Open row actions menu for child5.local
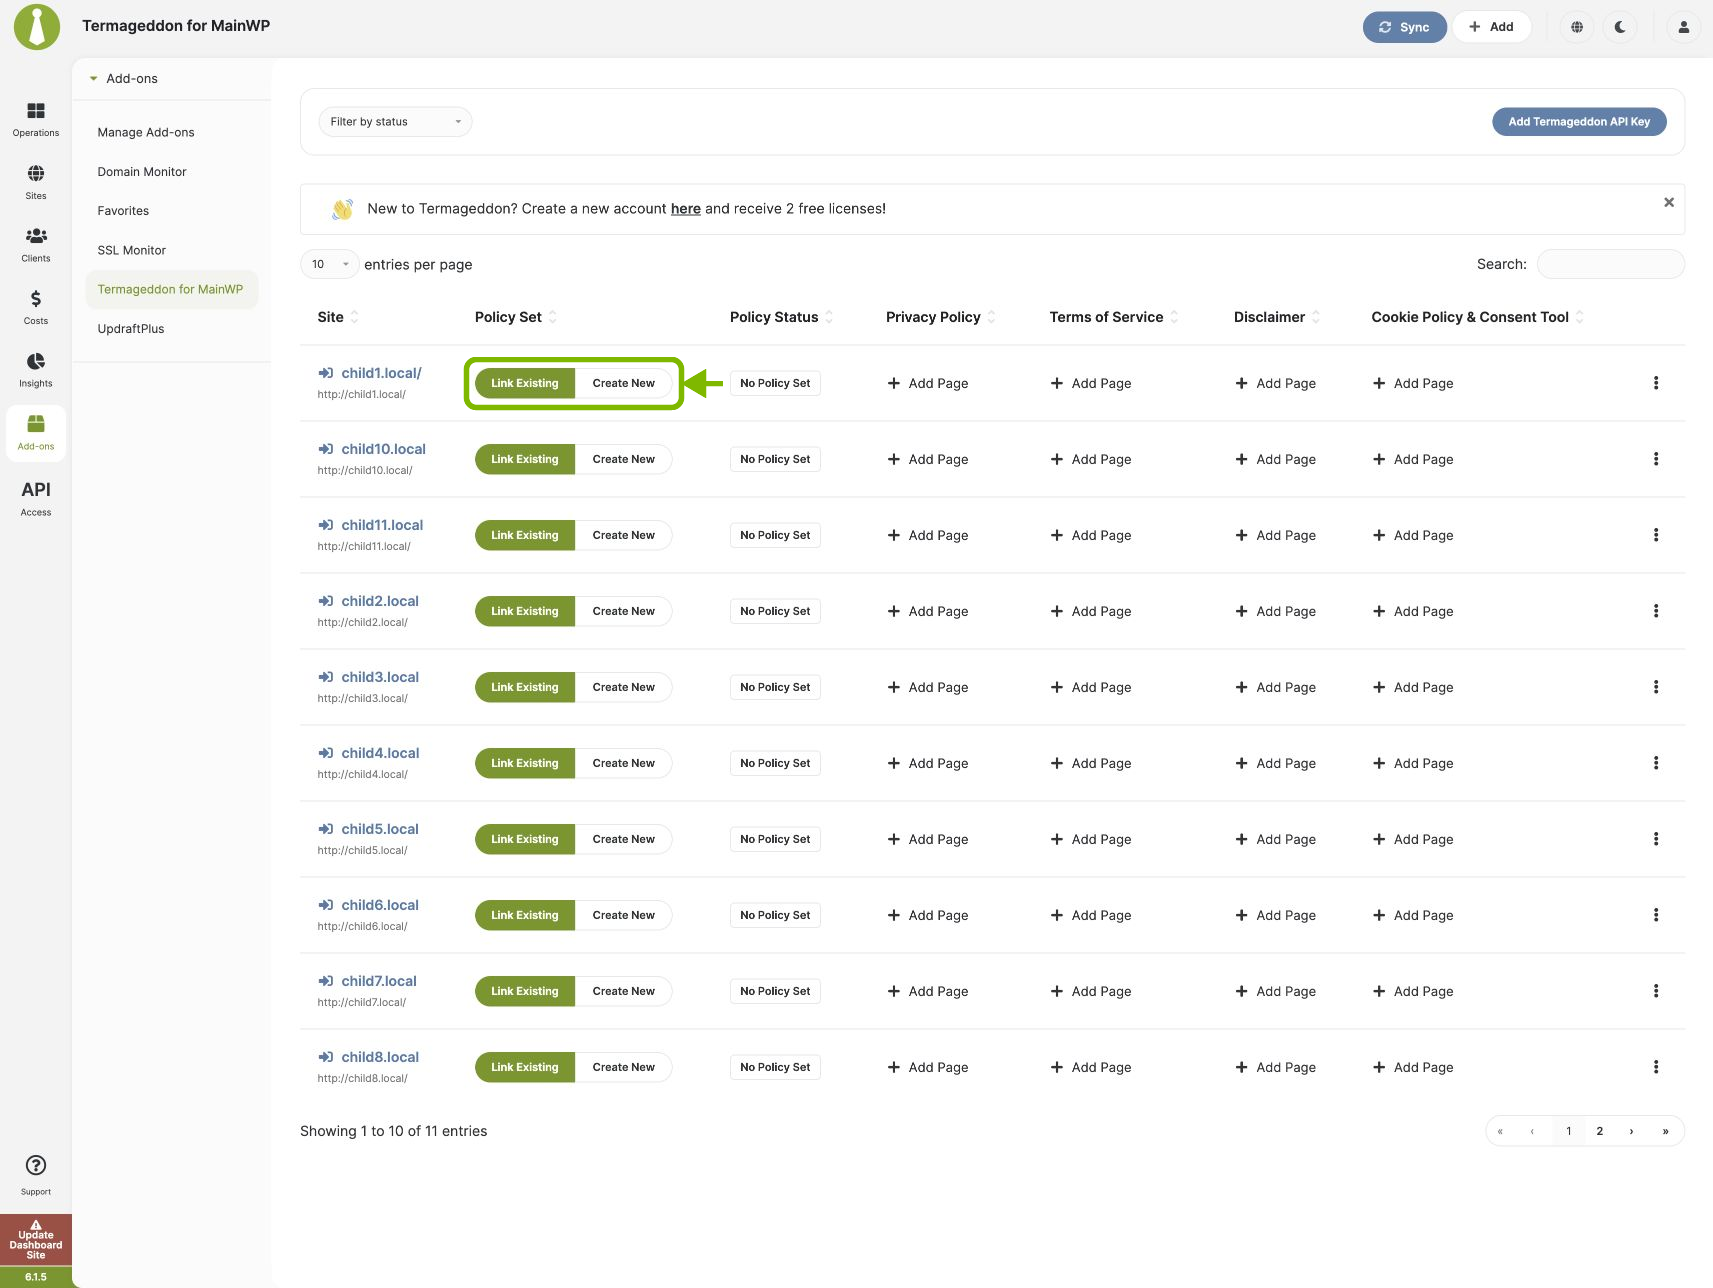 click(x=1656, y=839)
